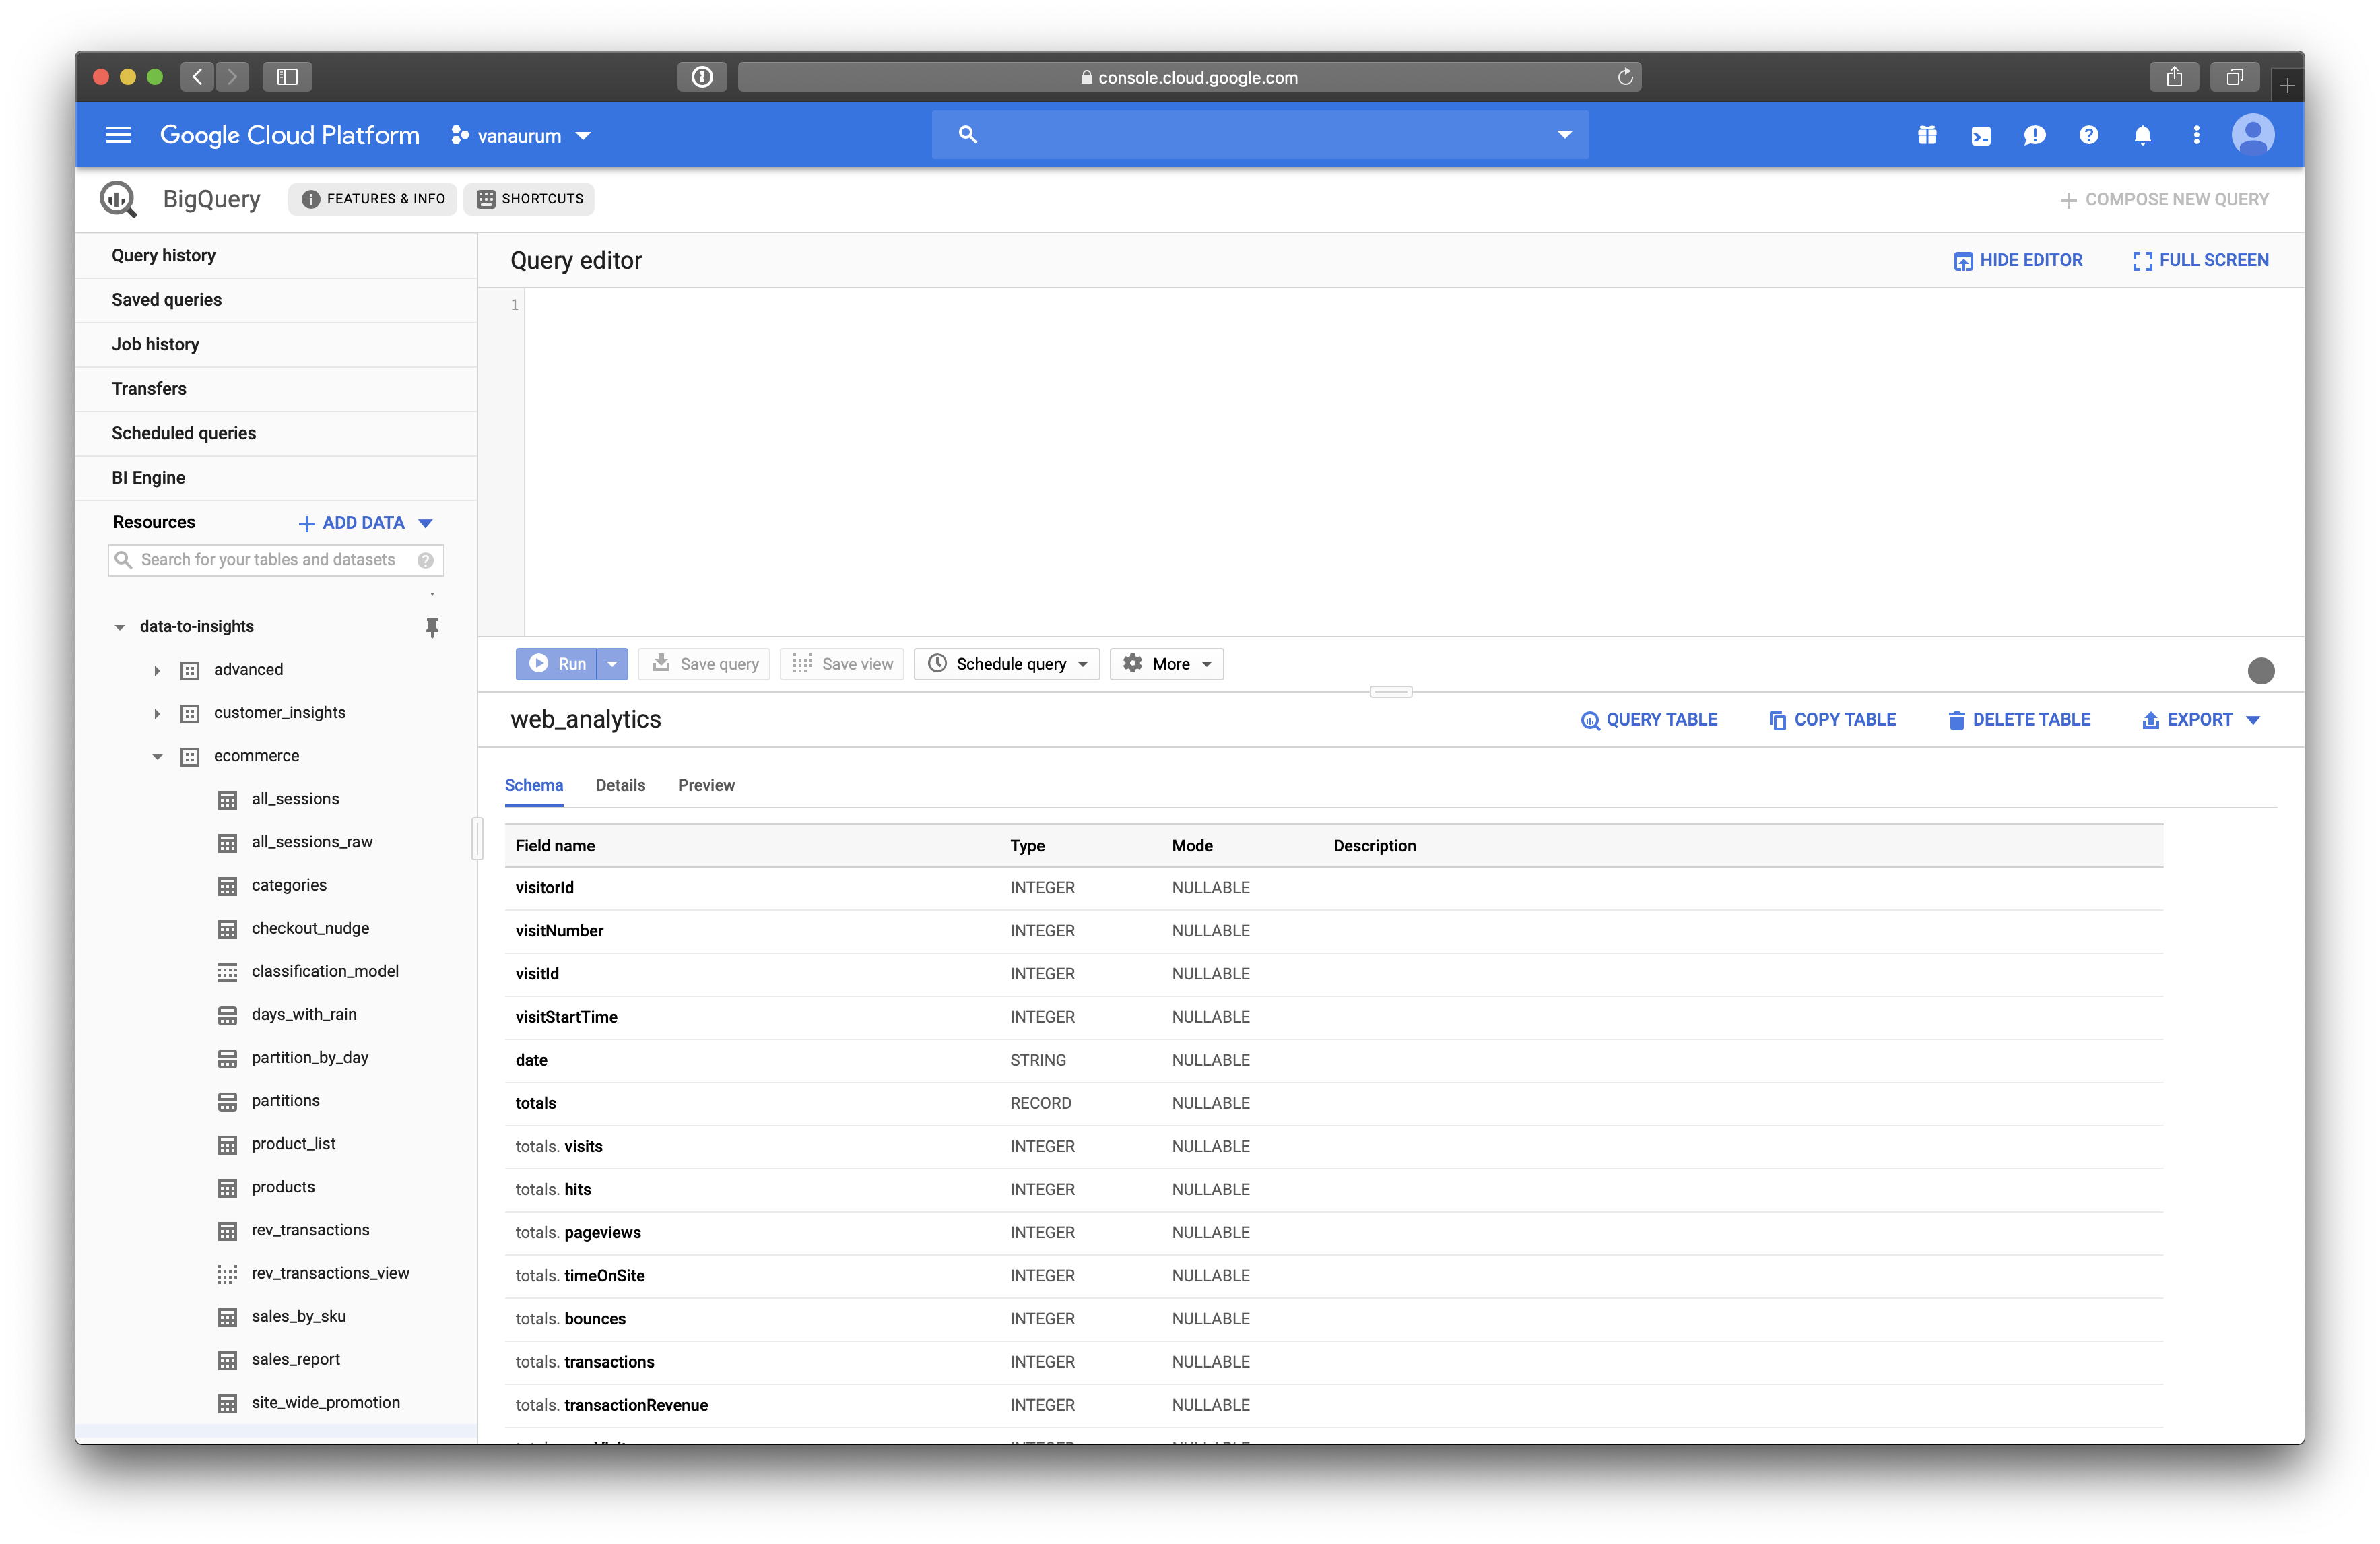2380x1544 pixels.
Task: Click FULL SCREEN
Action: point(2200,260)
